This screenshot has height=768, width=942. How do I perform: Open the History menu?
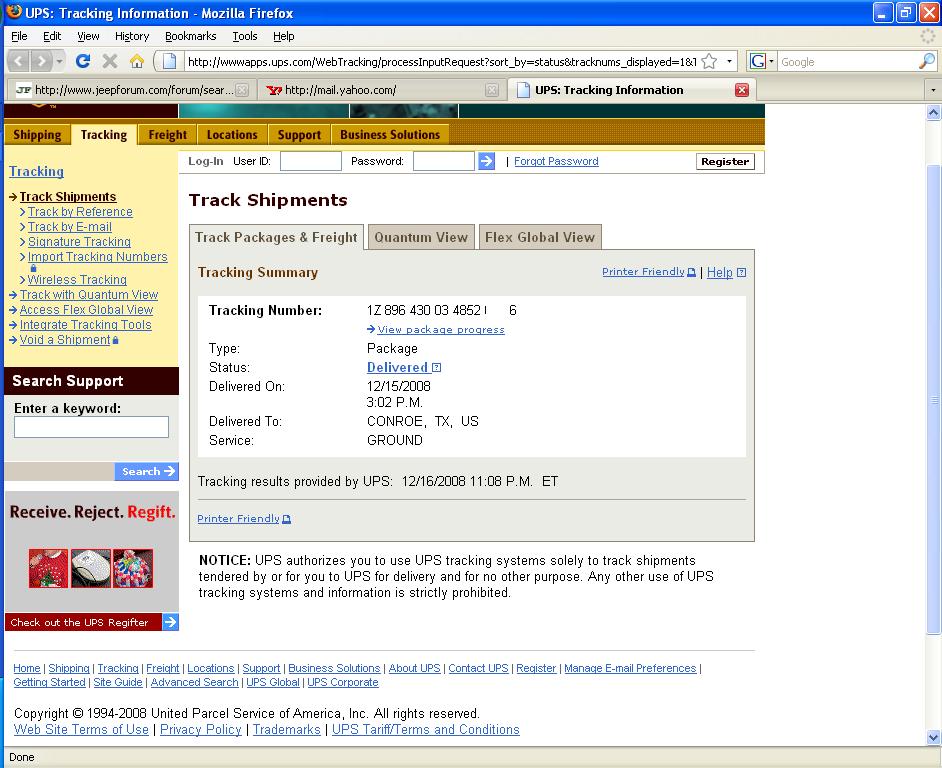coord(132,36)
